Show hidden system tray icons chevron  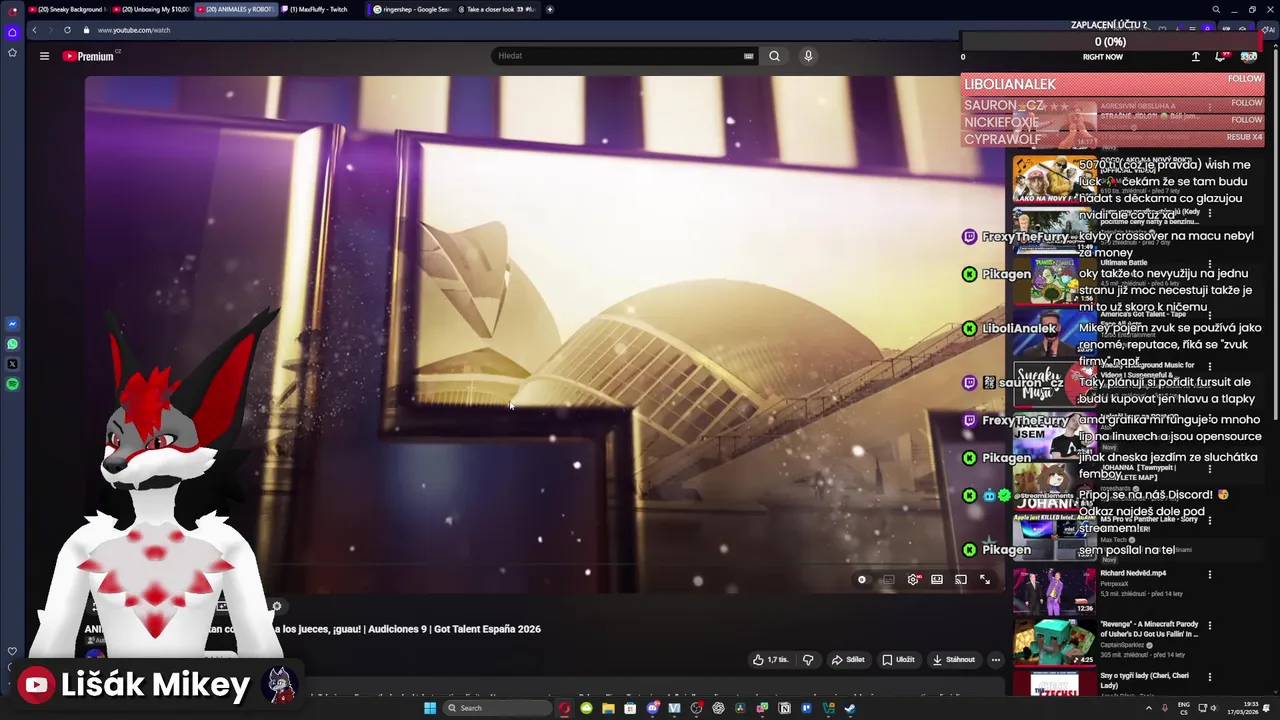1149,708
